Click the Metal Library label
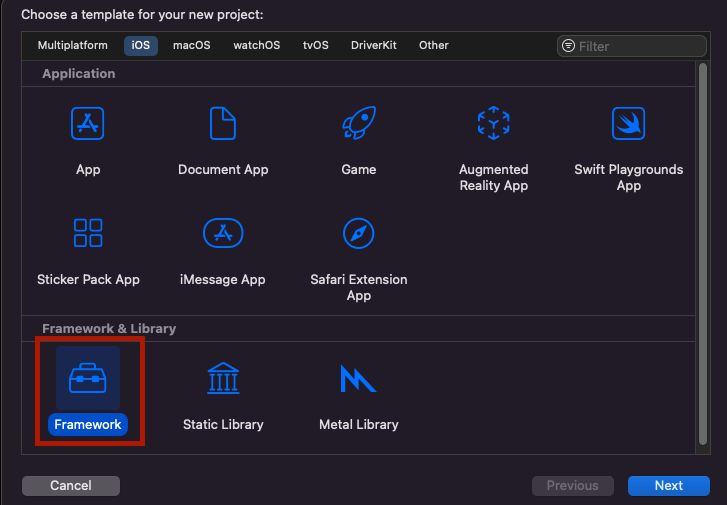The width and height of the screenshot is (727, 505). coord(358,424)
